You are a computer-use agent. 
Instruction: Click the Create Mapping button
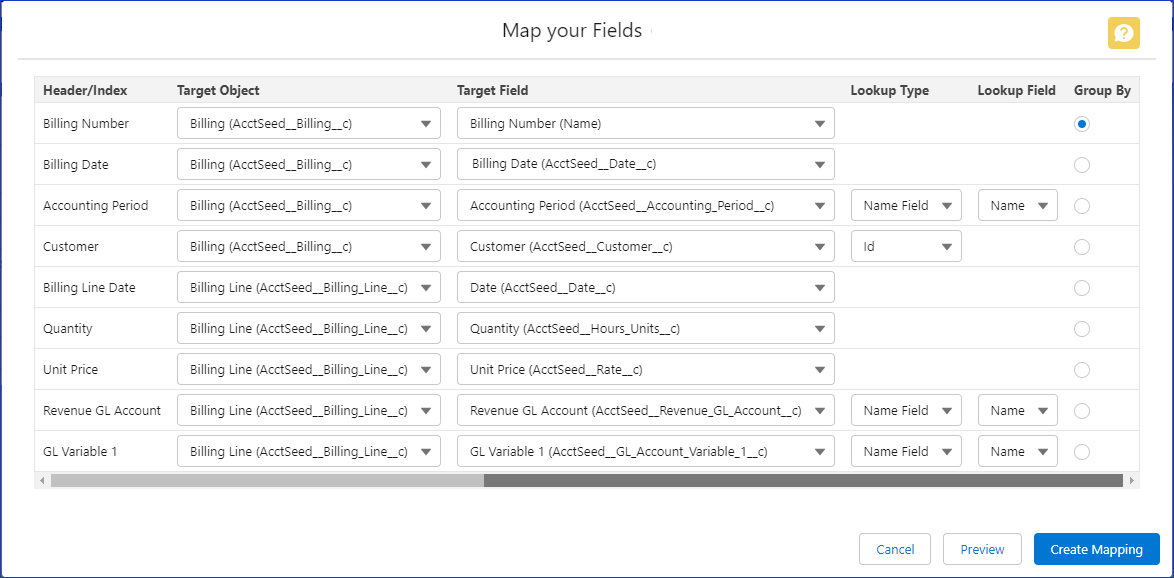[x=1096, y=549]
